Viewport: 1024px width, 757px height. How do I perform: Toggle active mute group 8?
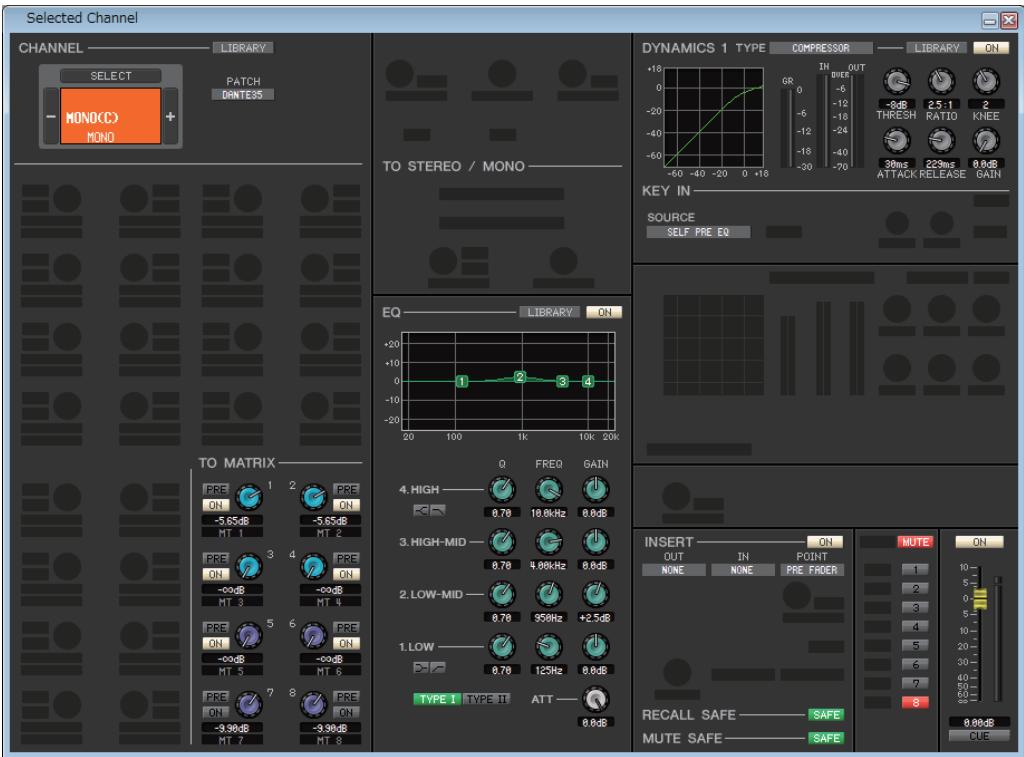pyautogui.click(x=915, y=702)
